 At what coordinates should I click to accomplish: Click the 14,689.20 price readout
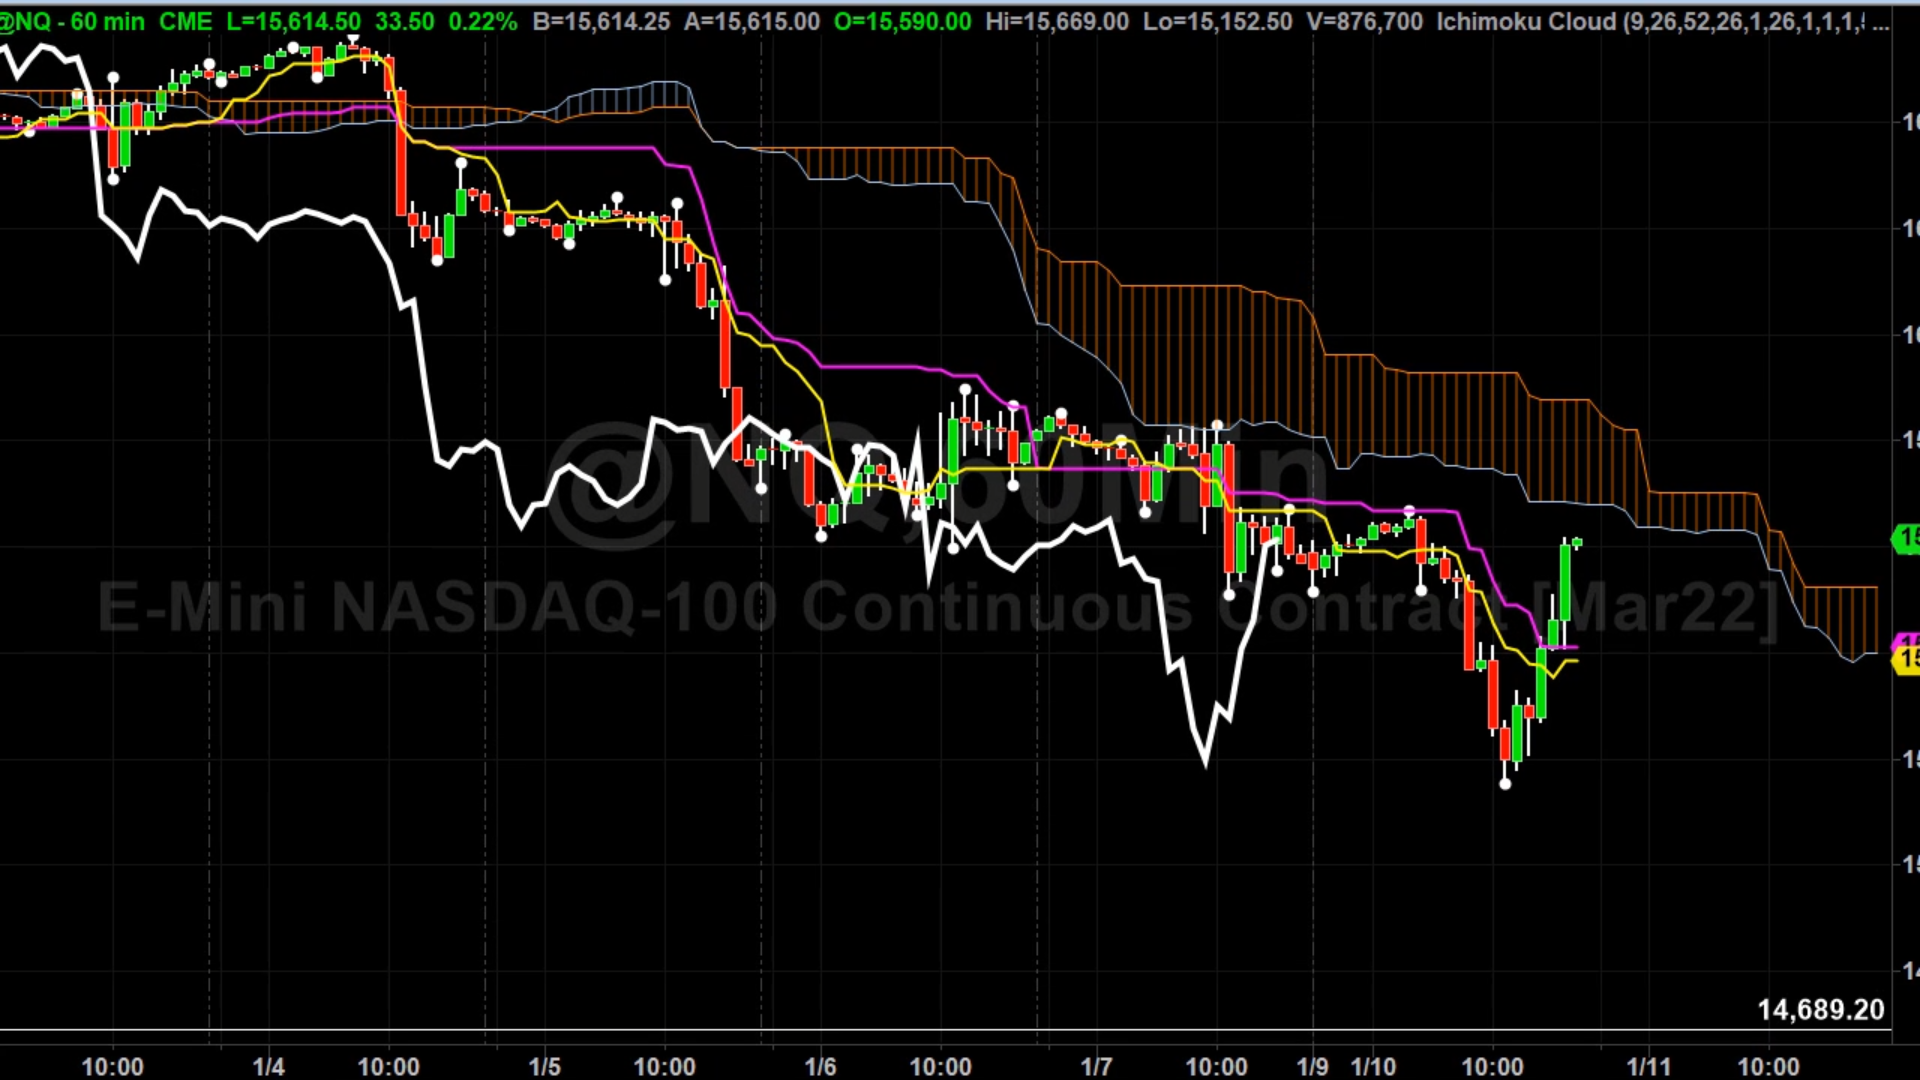(x=1821, y=1010)
